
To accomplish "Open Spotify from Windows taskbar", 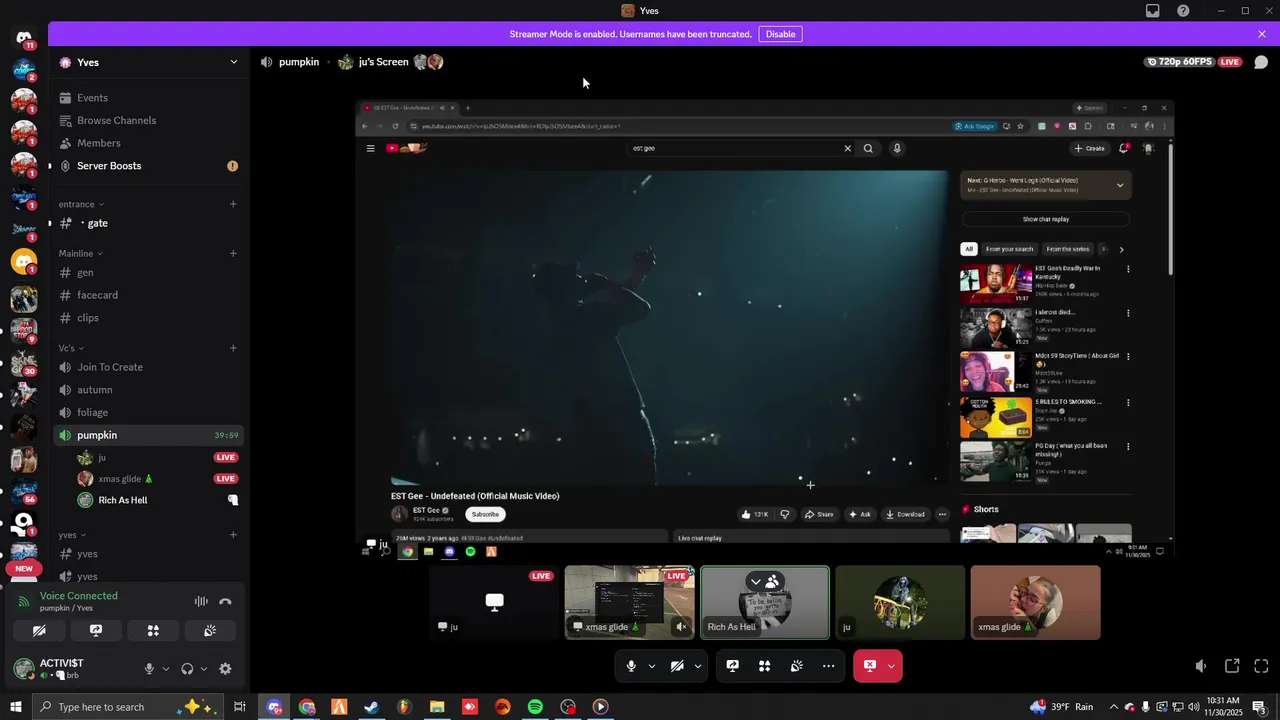I will [x=535, y=707].
